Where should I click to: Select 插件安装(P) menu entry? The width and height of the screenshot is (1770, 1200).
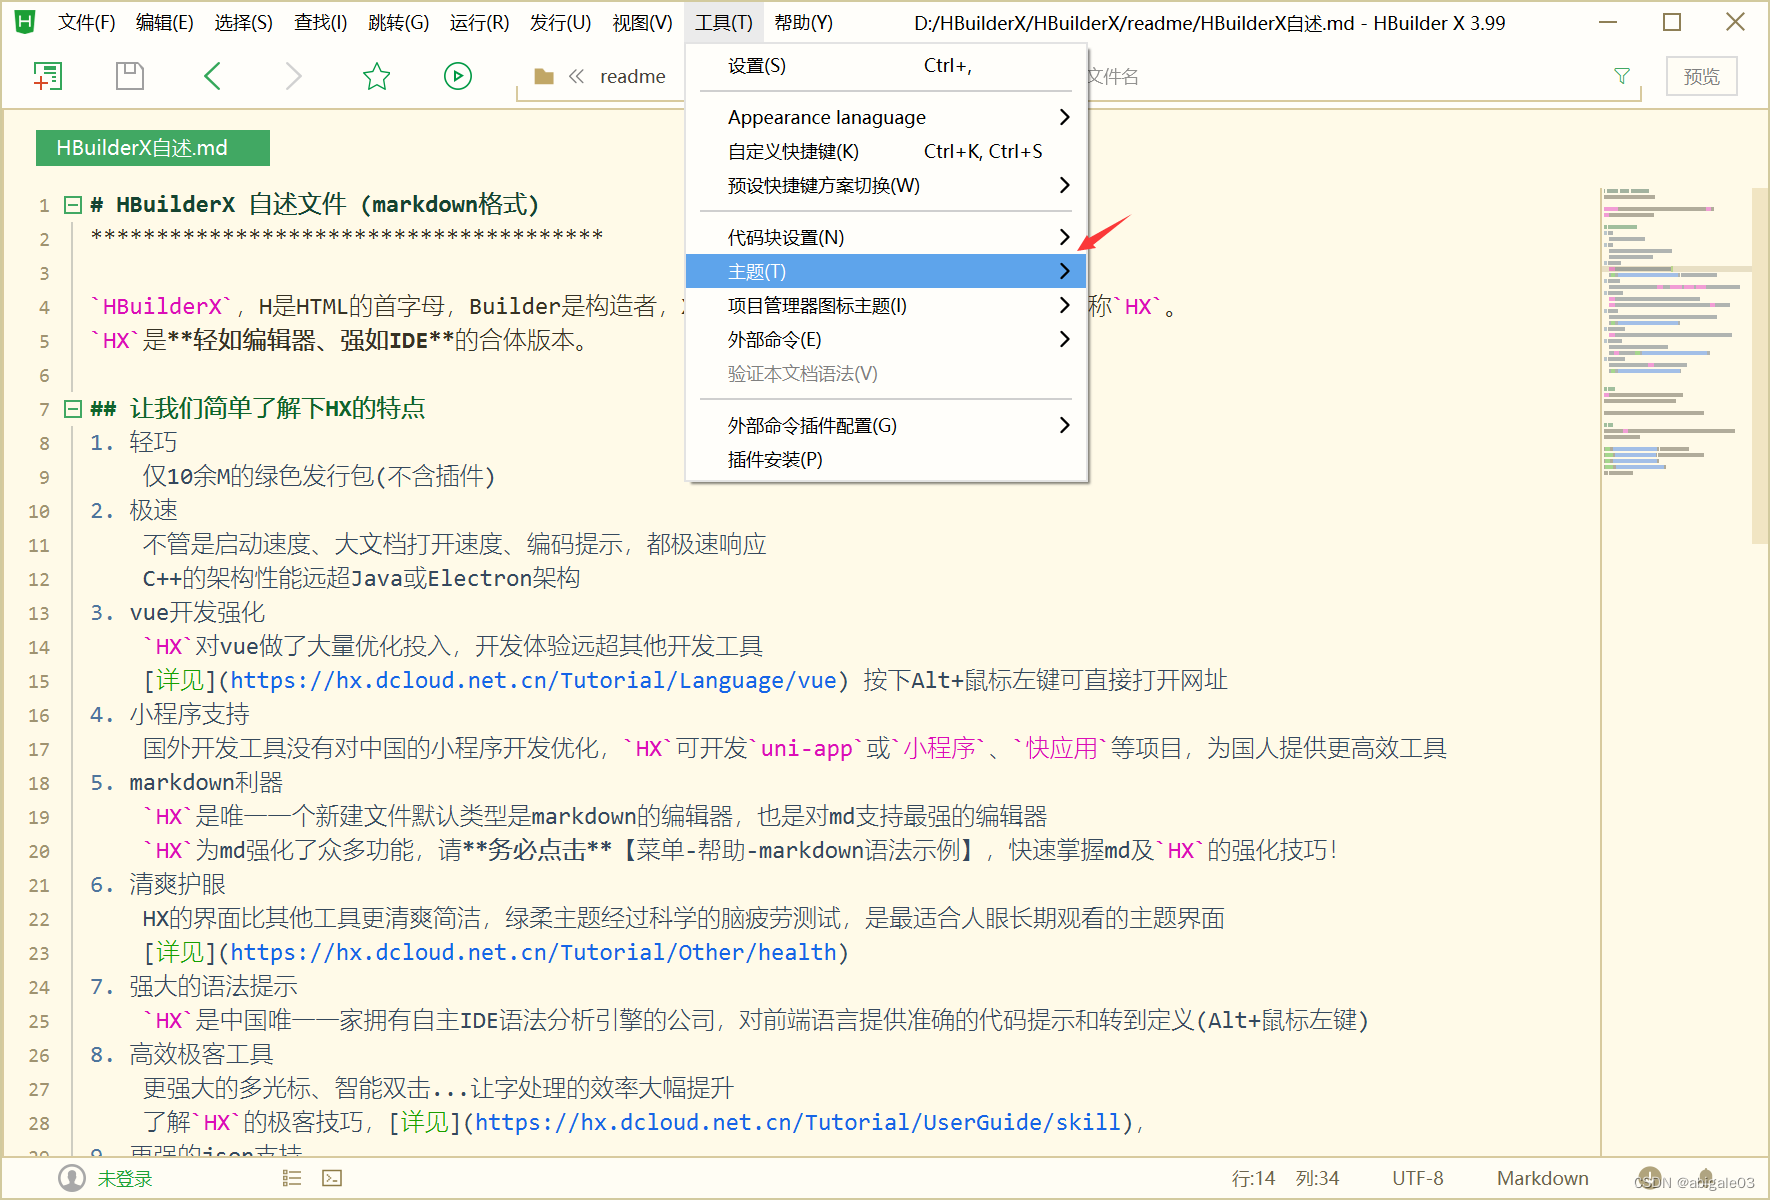click(886, 459)
